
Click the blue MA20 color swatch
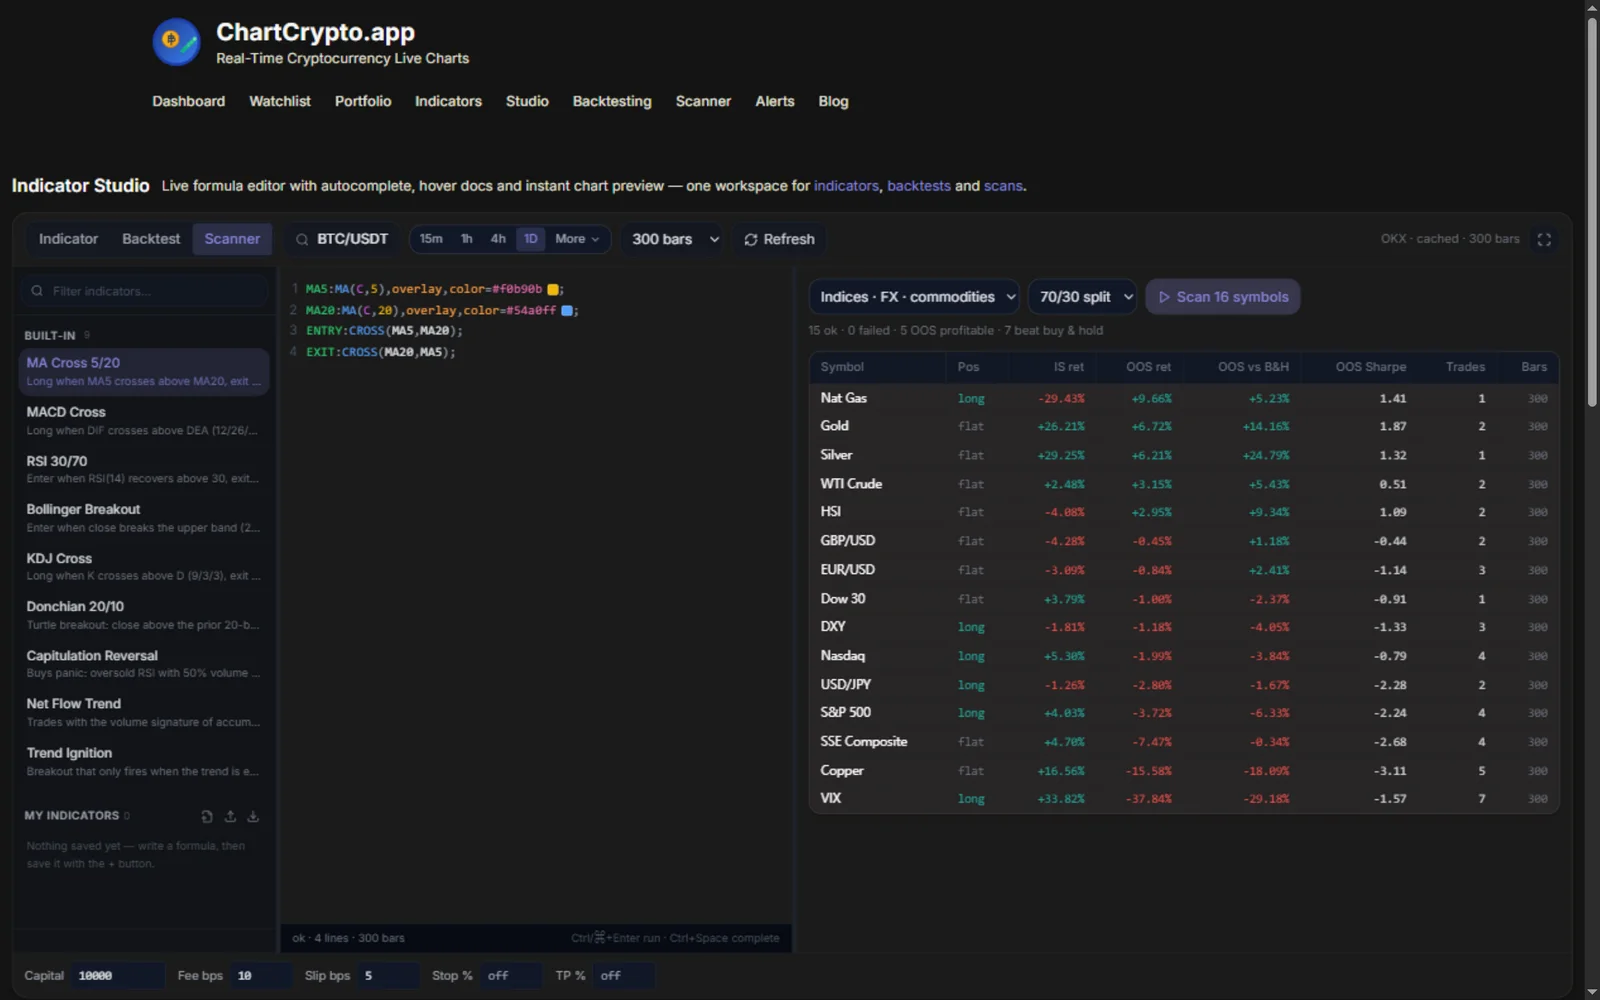tap(567, 311)
